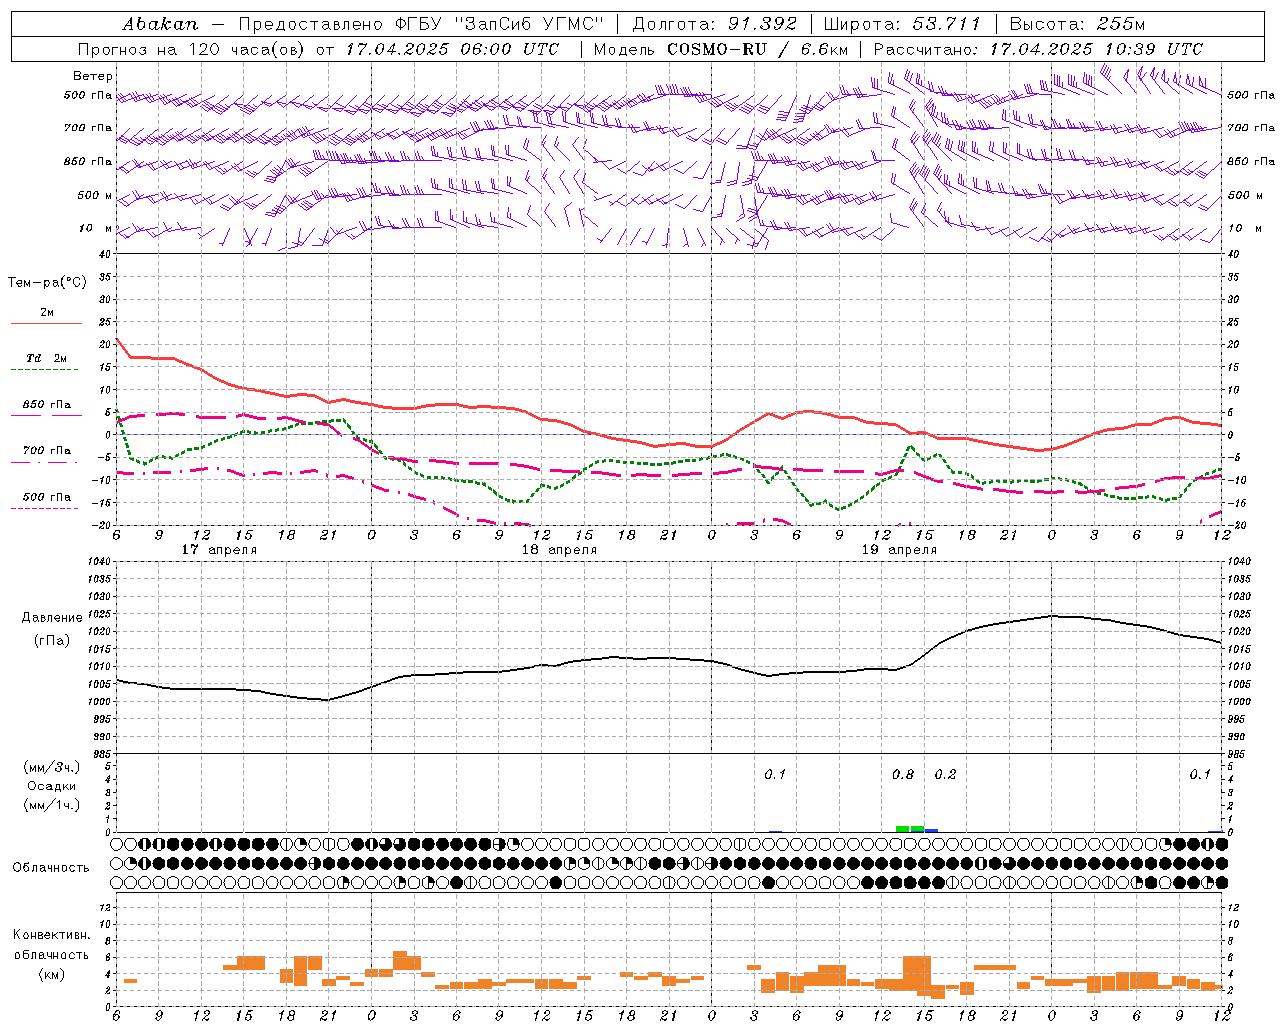Select the 'Прогноз на 120 часа(ов)' forecast text

click(x=192, y=49)
